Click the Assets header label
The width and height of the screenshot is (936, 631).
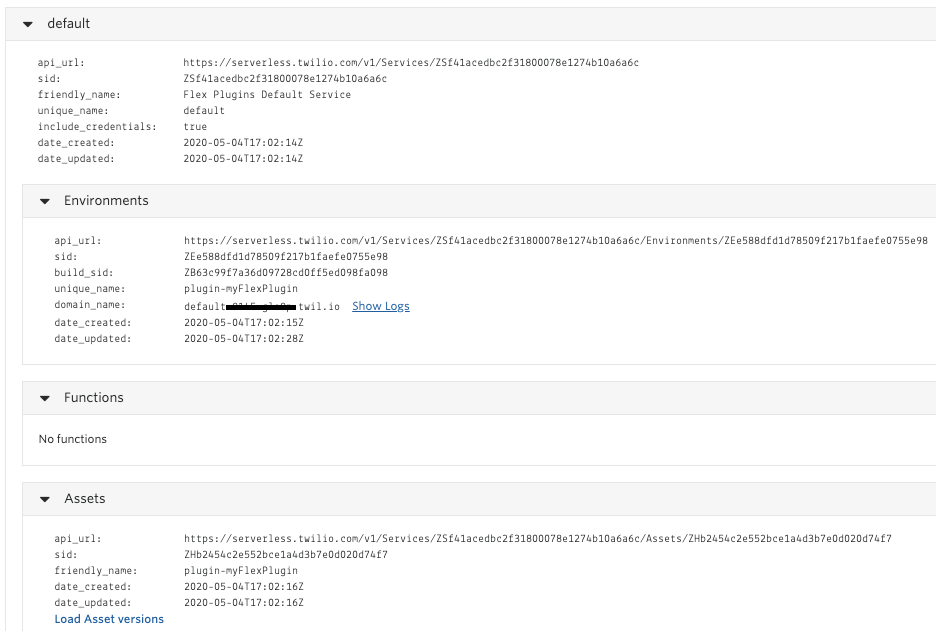[85, 498]
